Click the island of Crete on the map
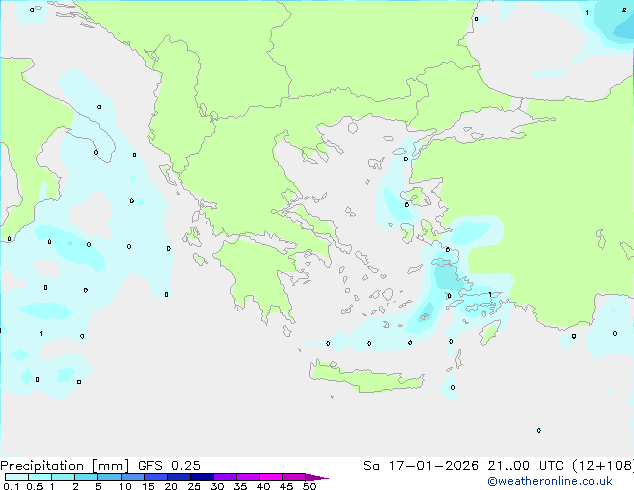Screen dimensions: 634x490 point(366,378)
